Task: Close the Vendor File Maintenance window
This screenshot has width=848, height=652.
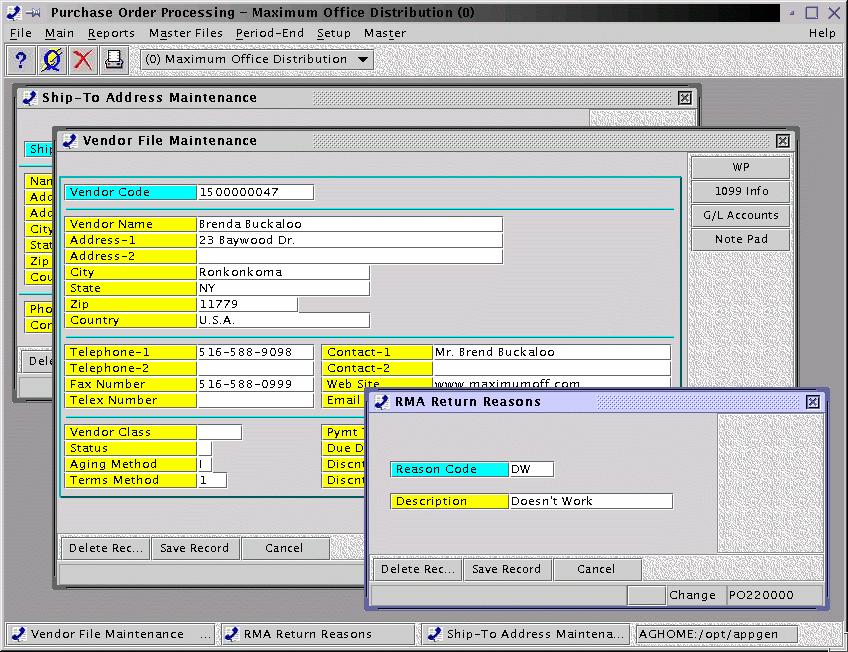Action: point(783,141)
